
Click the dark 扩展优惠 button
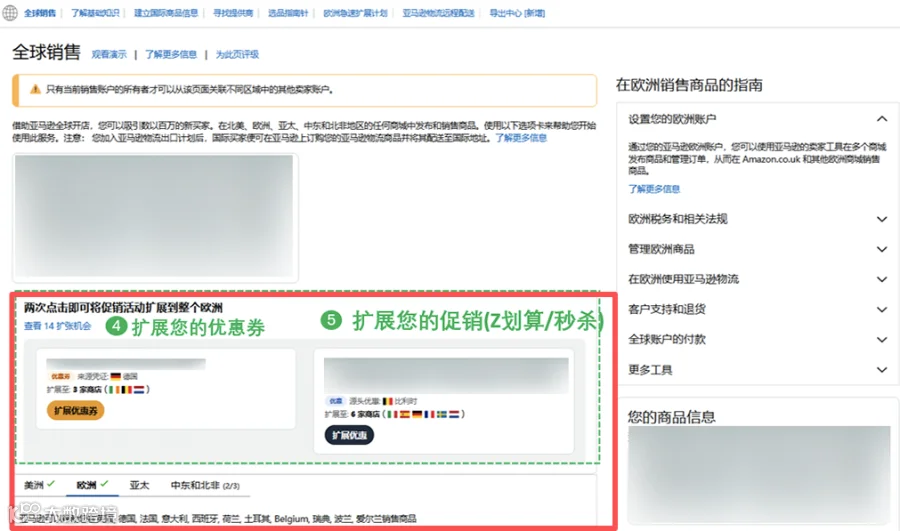[x=349, y=435]
